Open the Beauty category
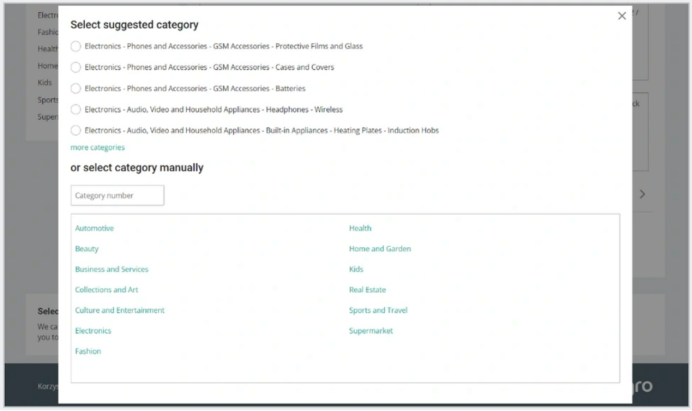692x411 pixels. click(86, 249)
